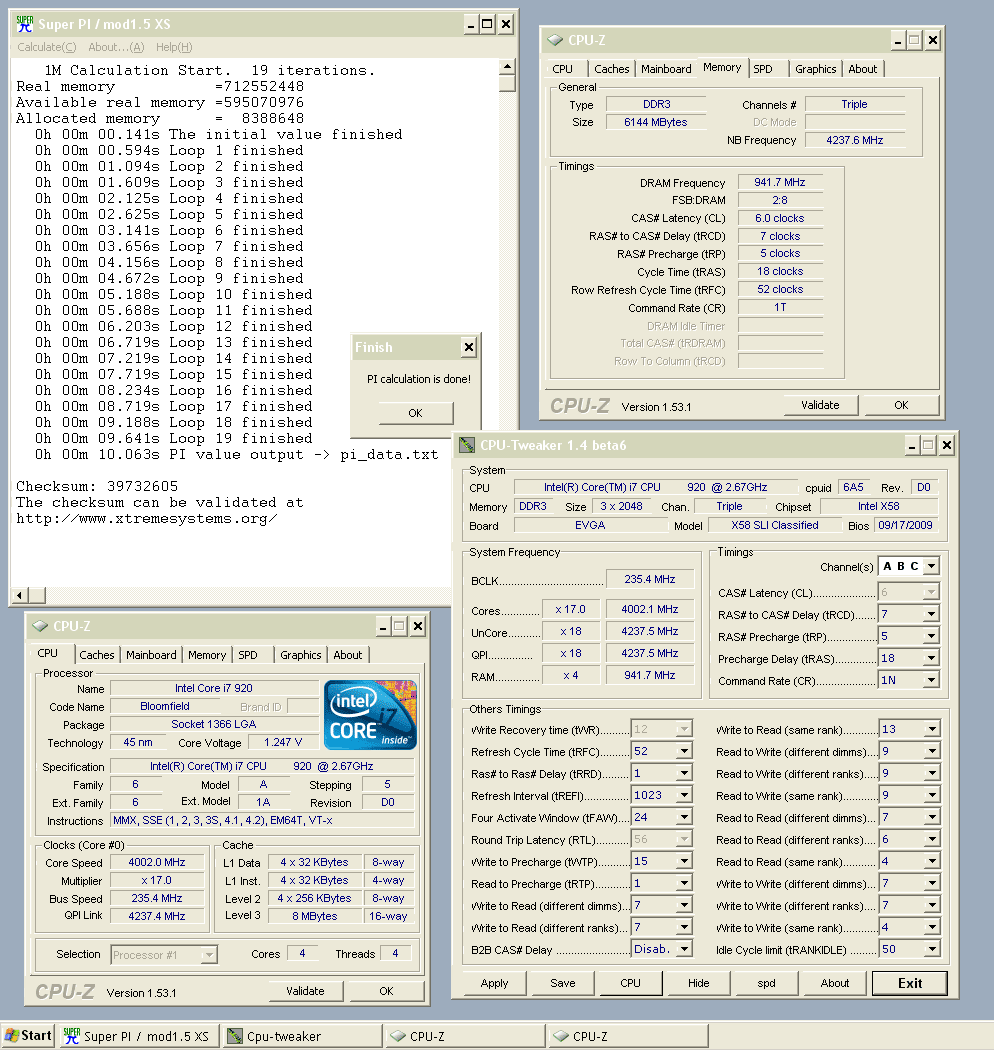Open the Help menu in Super PI
994x1050 pixels.
(174, 47)
